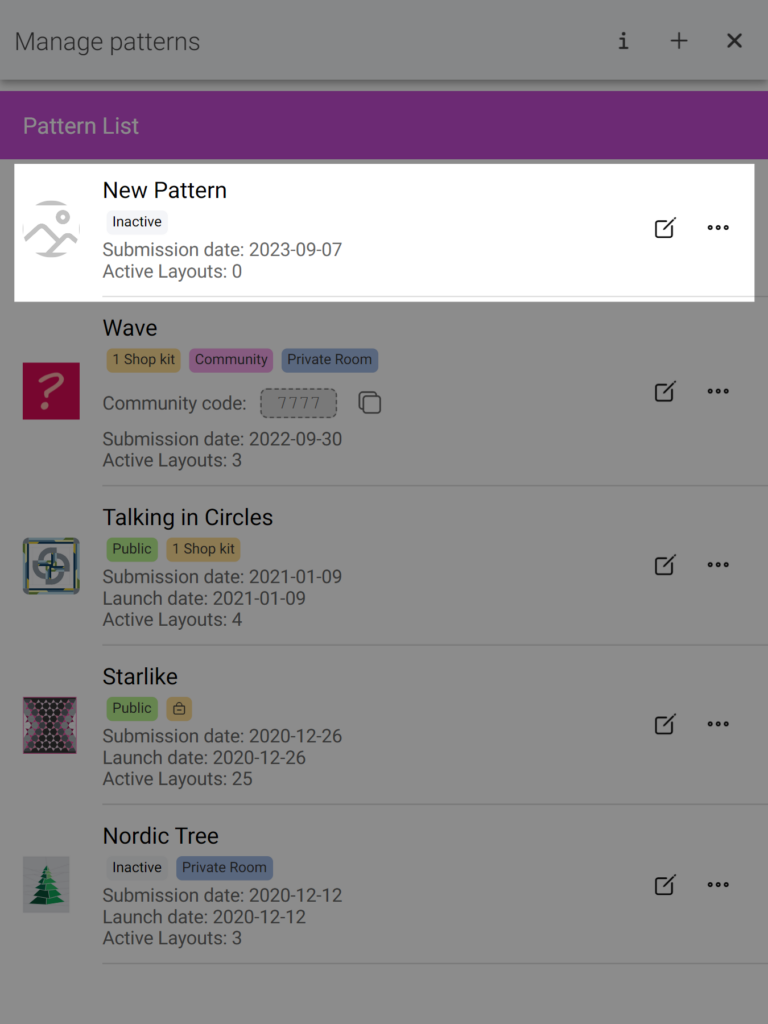Open more options for Wave
The image size is (768, 1024).
pos(718,391)
